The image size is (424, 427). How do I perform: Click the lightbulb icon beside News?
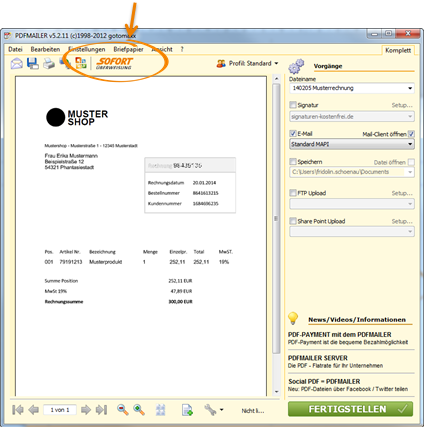tap(293, 318)
